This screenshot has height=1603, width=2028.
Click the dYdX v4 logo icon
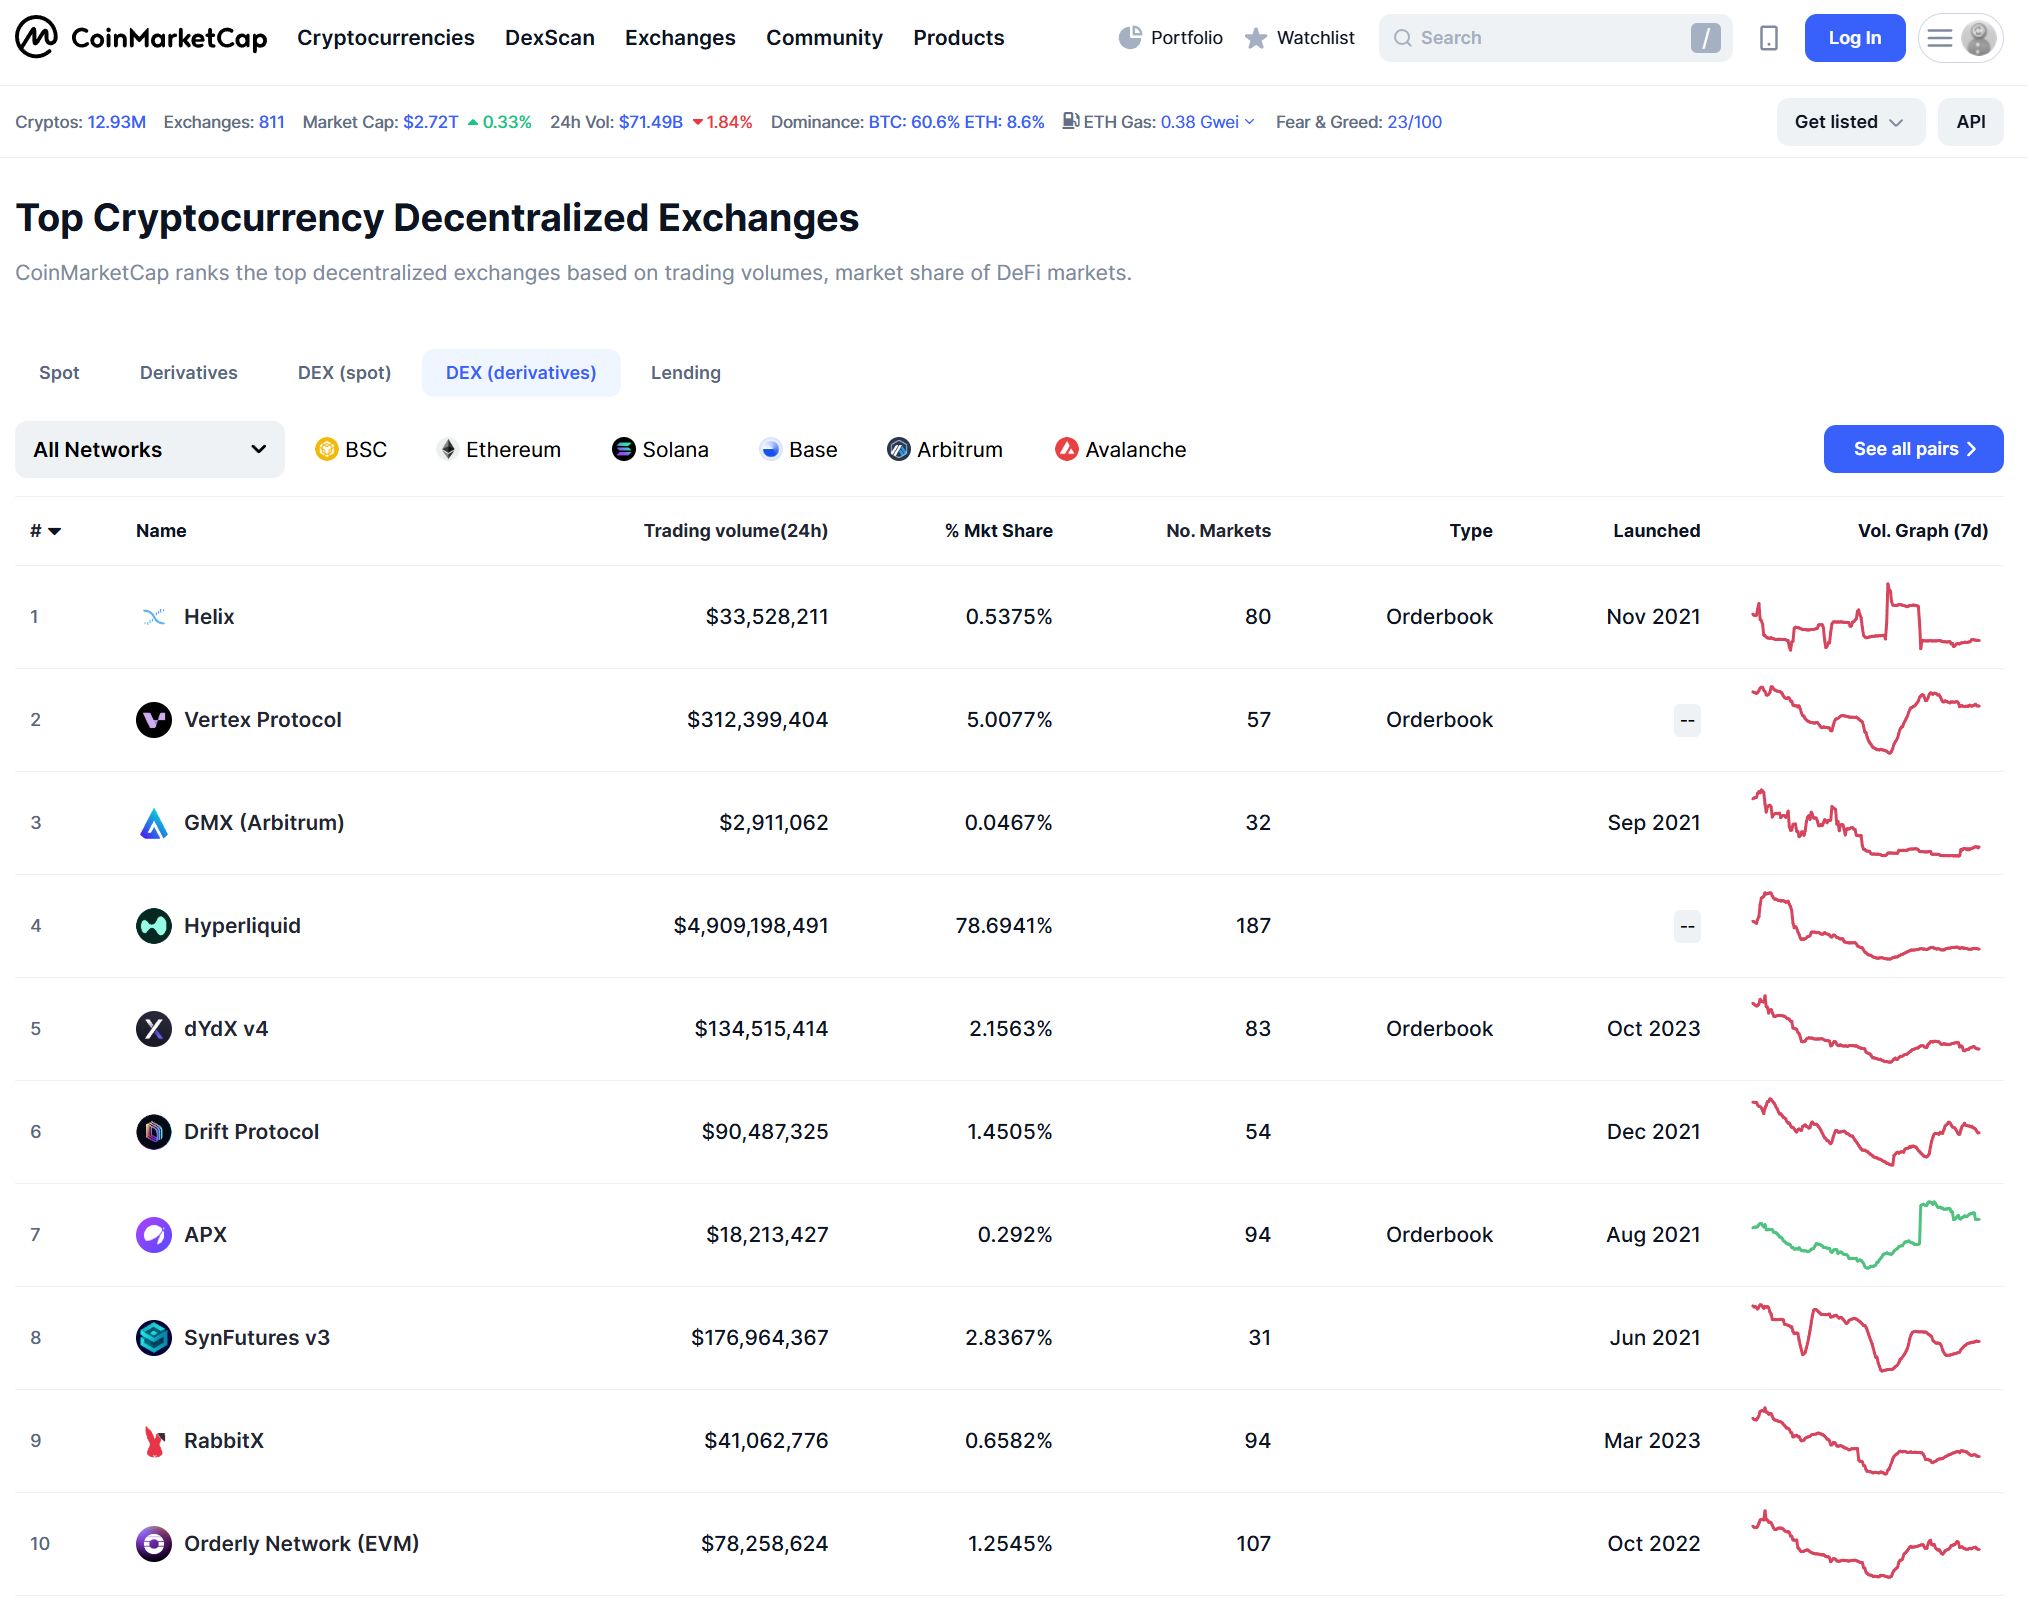154,1029
